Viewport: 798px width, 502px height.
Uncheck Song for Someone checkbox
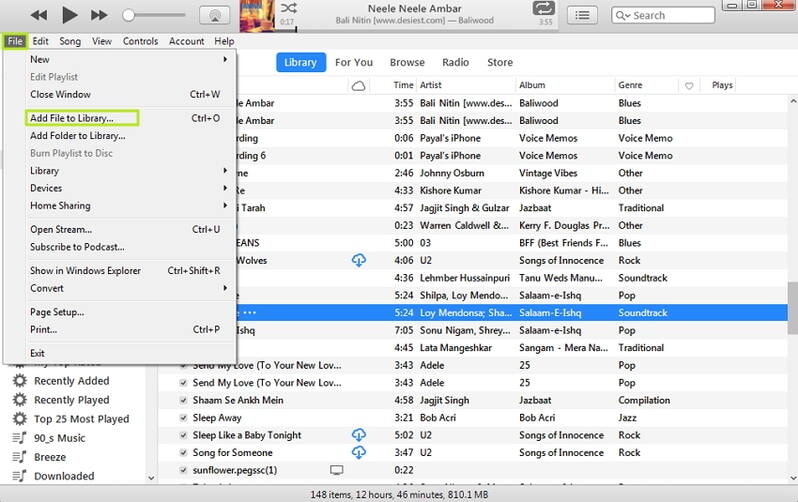click(183, 453)
